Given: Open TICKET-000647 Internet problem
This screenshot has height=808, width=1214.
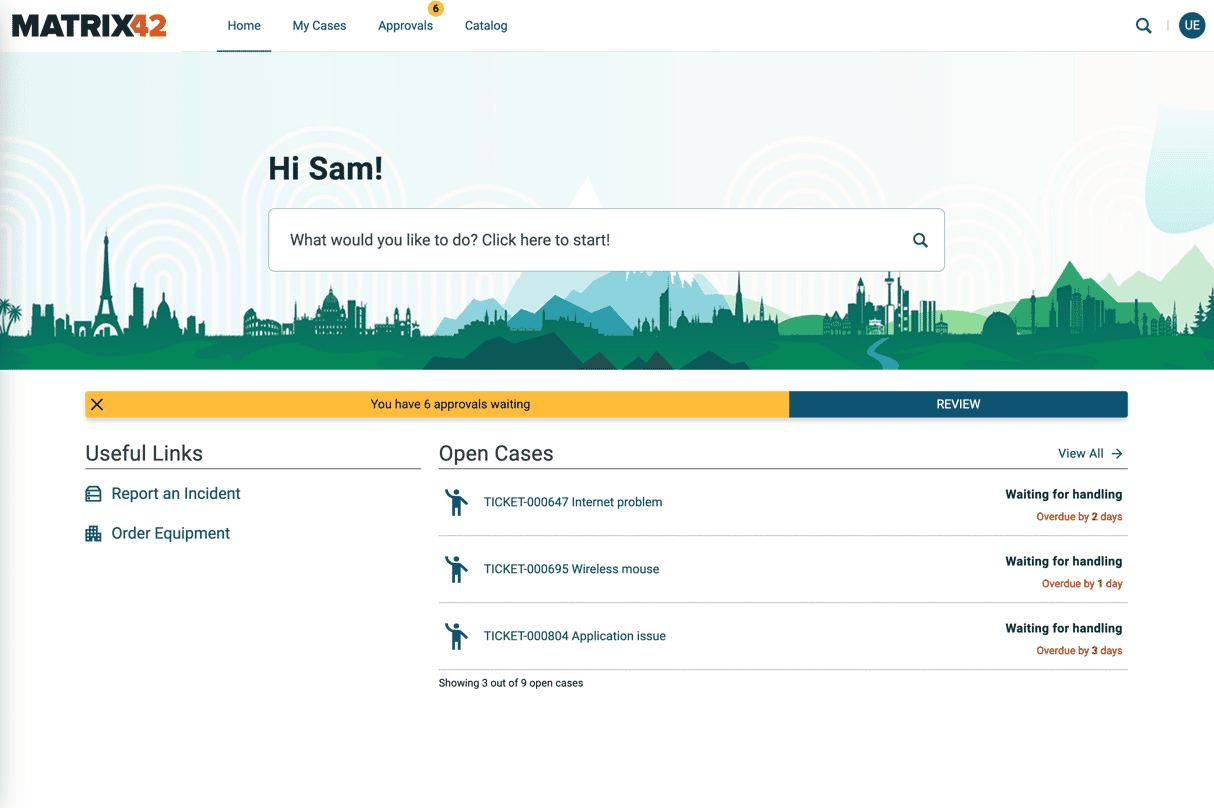Looking at the screenshot, I should coord(572,502).
